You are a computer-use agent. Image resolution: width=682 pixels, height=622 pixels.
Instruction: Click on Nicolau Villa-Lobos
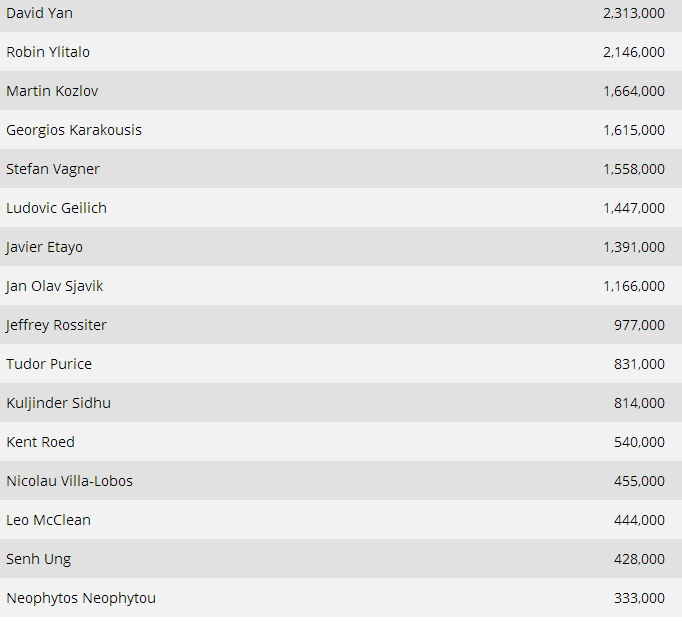[69, 481]
